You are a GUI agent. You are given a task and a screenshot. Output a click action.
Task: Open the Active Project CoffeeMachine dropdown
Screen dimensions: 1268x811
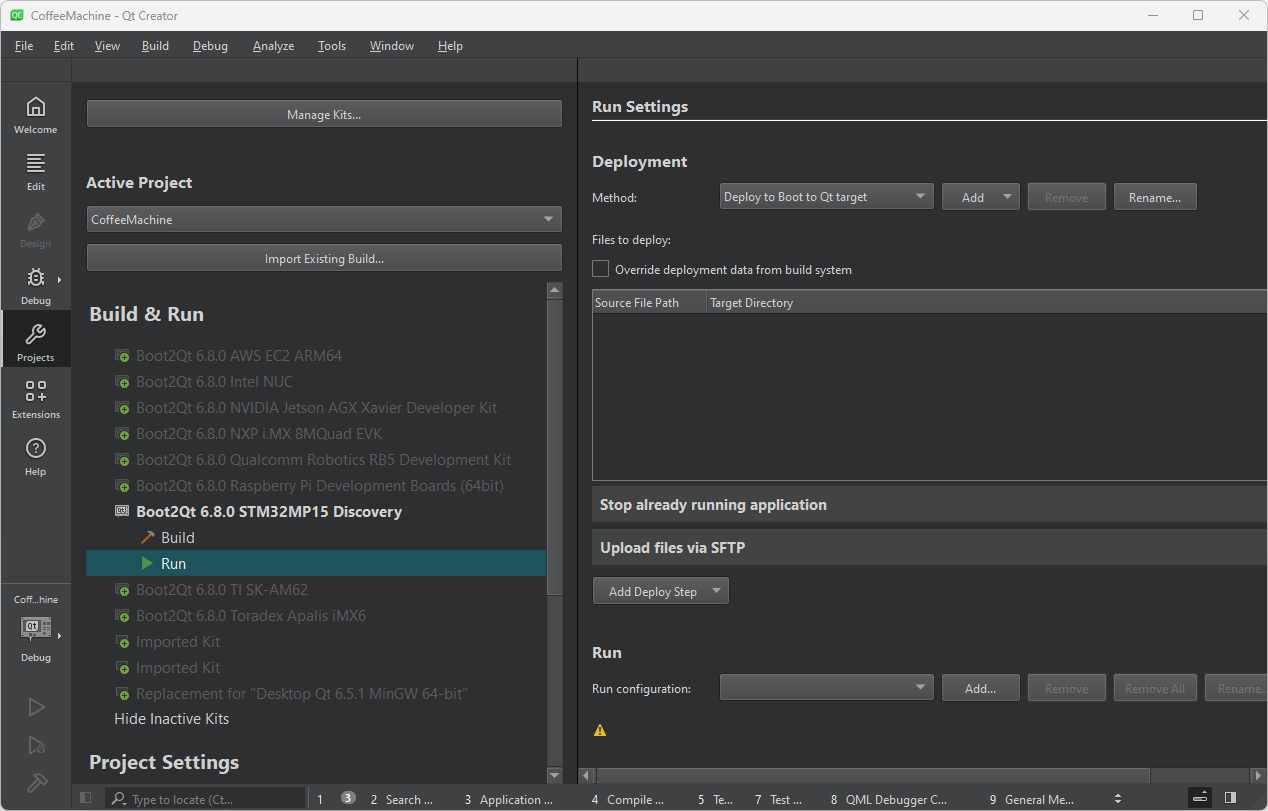[323, 219]
